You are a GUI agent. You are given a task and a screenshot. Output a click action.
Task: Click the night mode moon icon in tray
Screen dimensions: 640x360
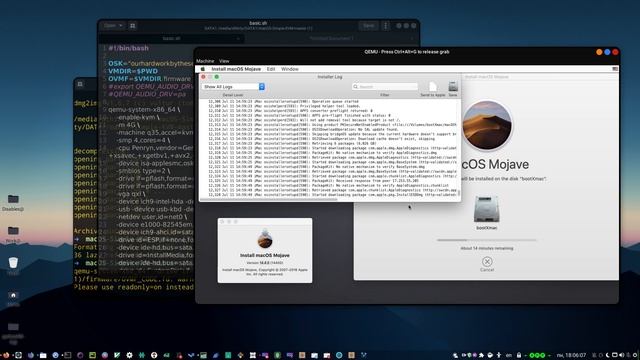coord(608,356)
